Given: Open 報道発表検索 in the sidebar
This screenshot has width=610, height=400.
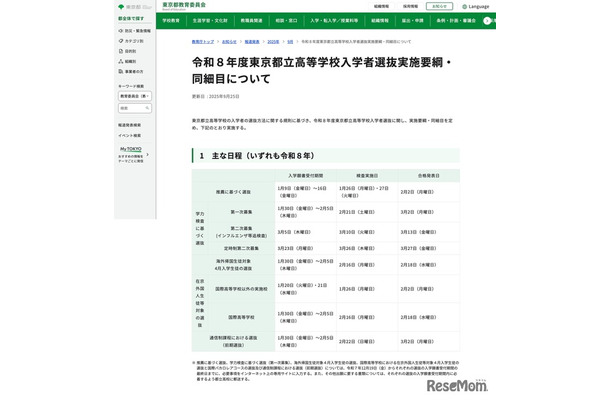Looking at the screenshot, I should coord(130,125).
